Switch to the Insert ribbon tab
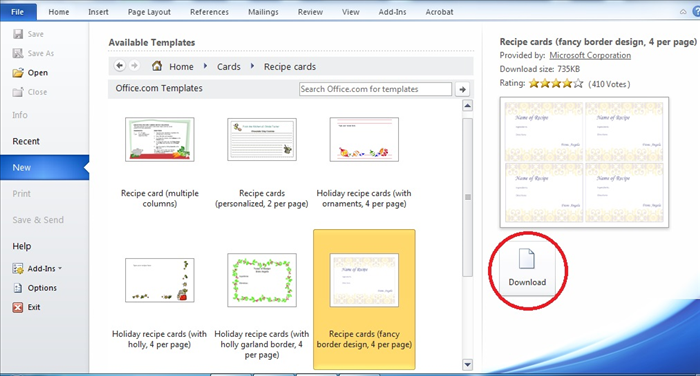 [x=98, y=12]
